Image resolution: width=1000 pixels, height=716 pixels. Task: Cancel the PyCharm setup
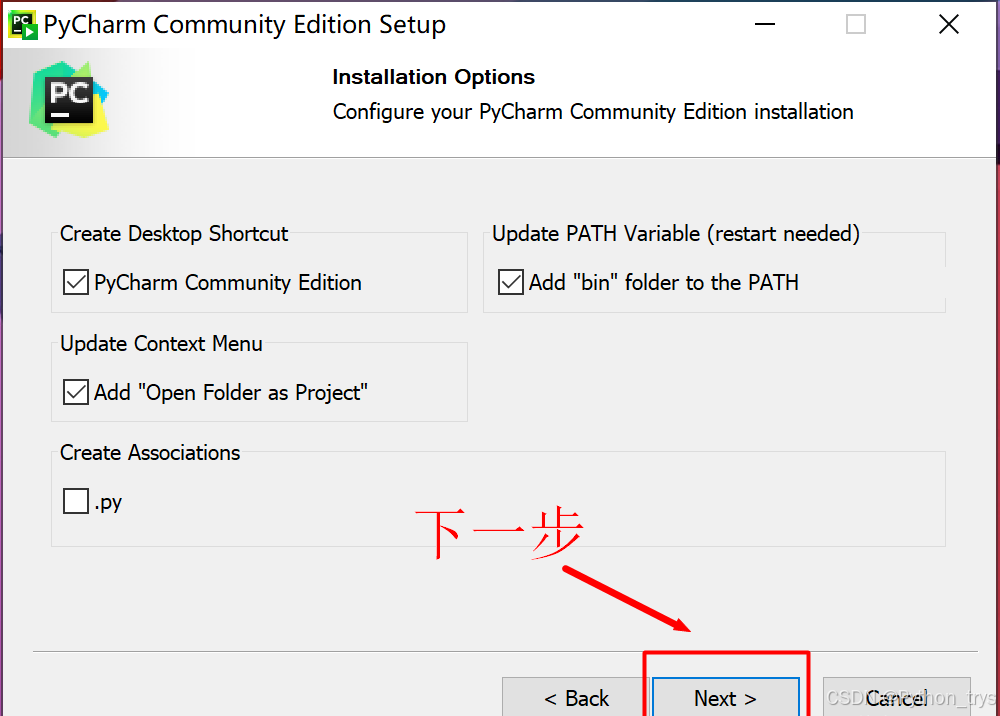897,698
